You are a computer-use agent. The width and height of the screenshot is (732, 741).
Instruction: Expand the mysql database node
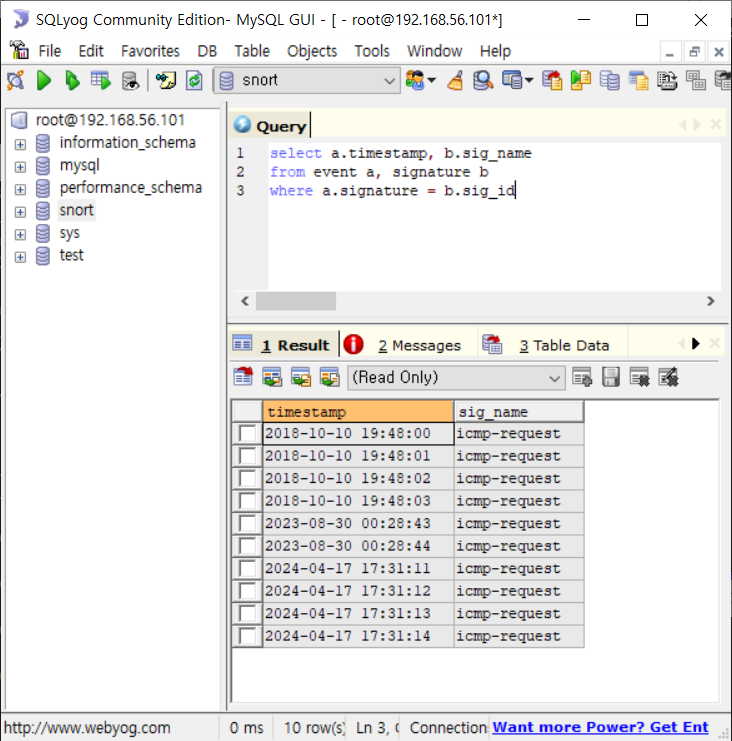20,166
